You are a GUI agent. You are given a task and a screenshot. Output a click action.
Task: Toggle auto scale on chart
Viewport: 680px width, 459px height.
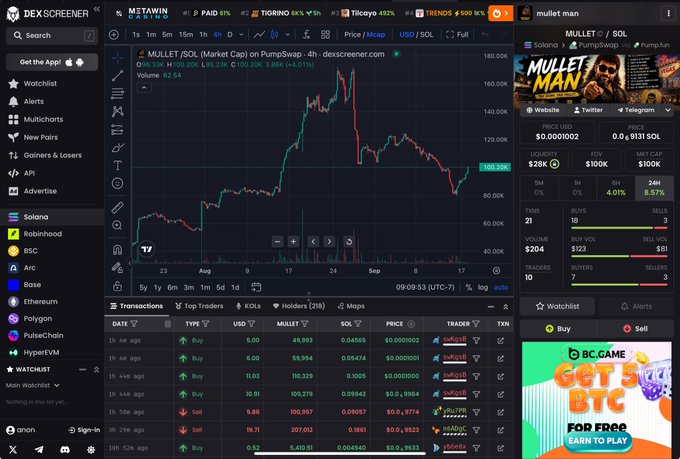[501, 287]
